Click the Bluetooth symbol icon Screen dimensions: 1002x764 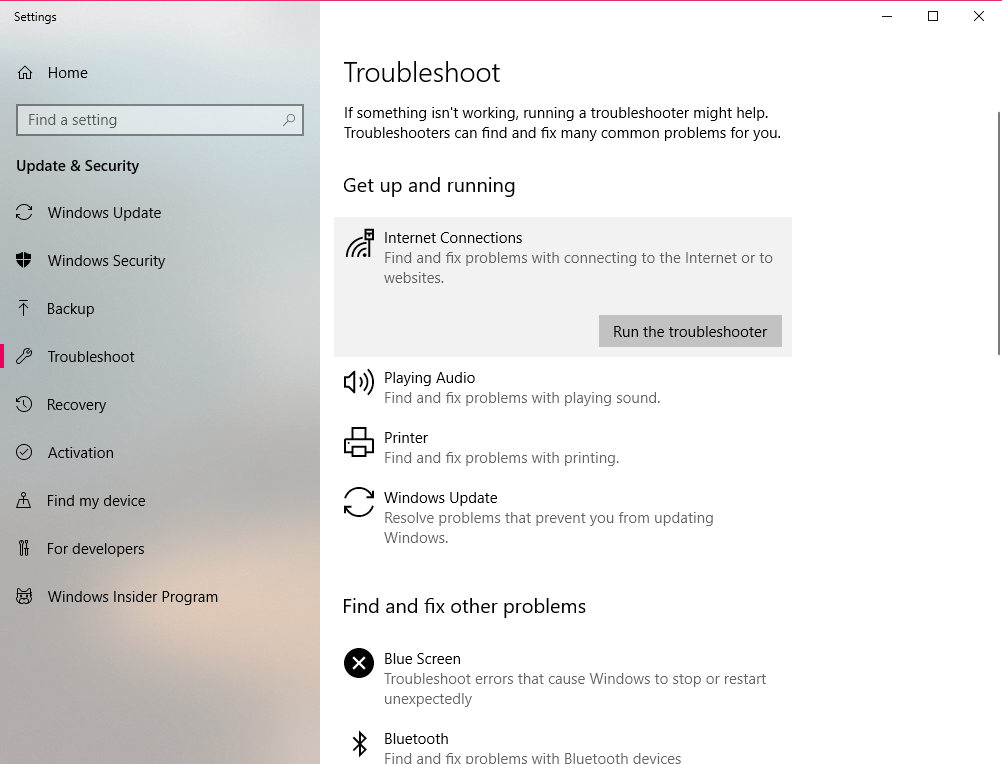tap(360, 744)
